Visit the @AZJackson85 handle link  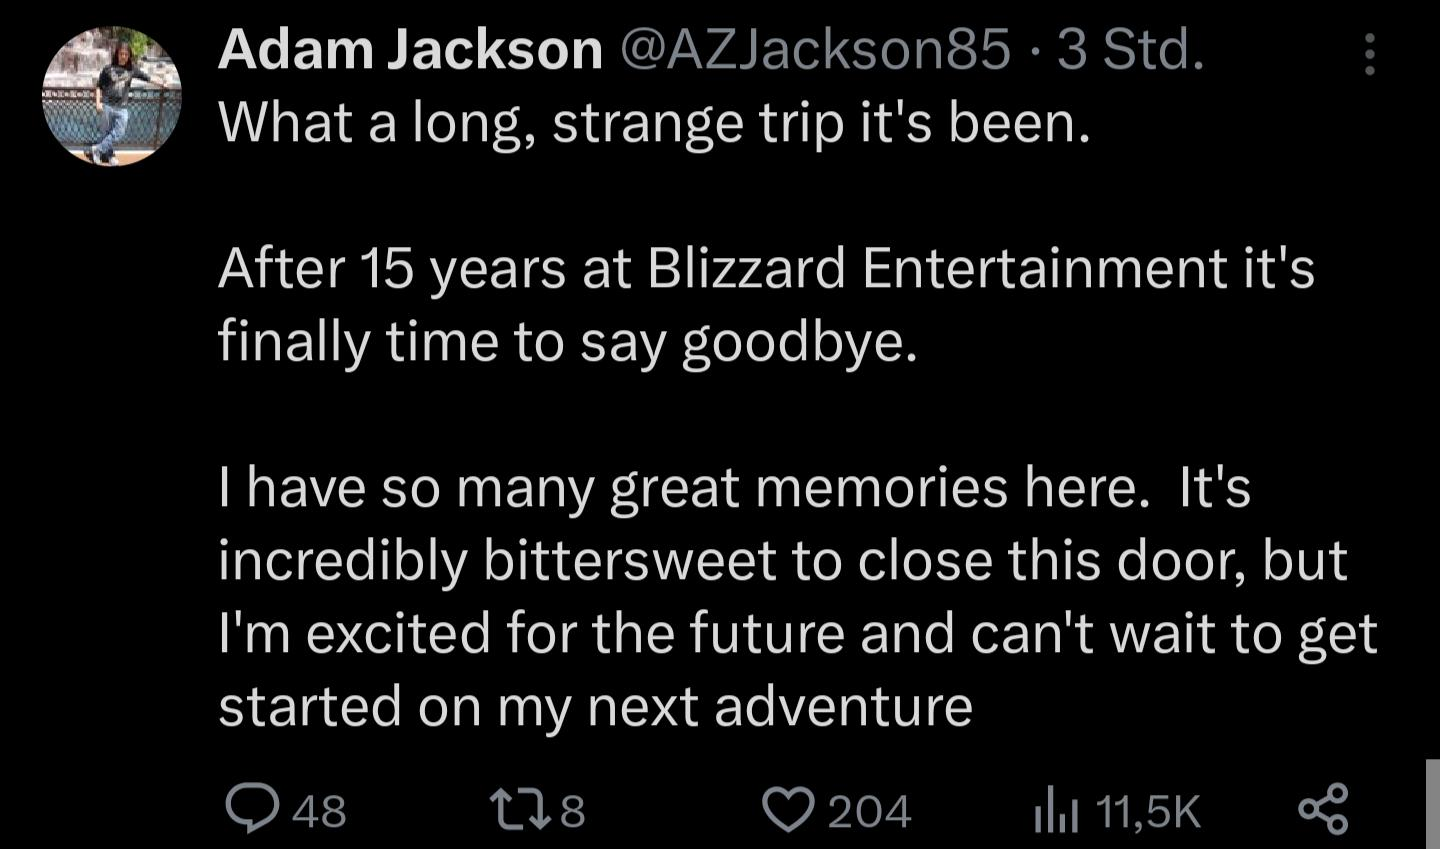click(x=816, y=50)
